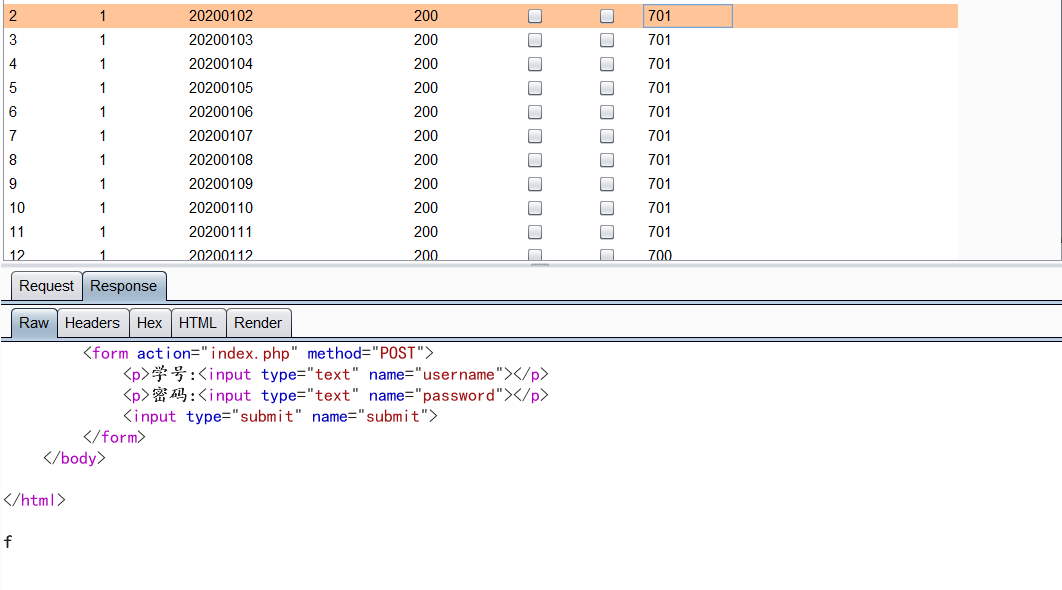Screen dimensions: 1062x590
Task: Tick the first checkbox in the 20200107 row
Action: 535,136
